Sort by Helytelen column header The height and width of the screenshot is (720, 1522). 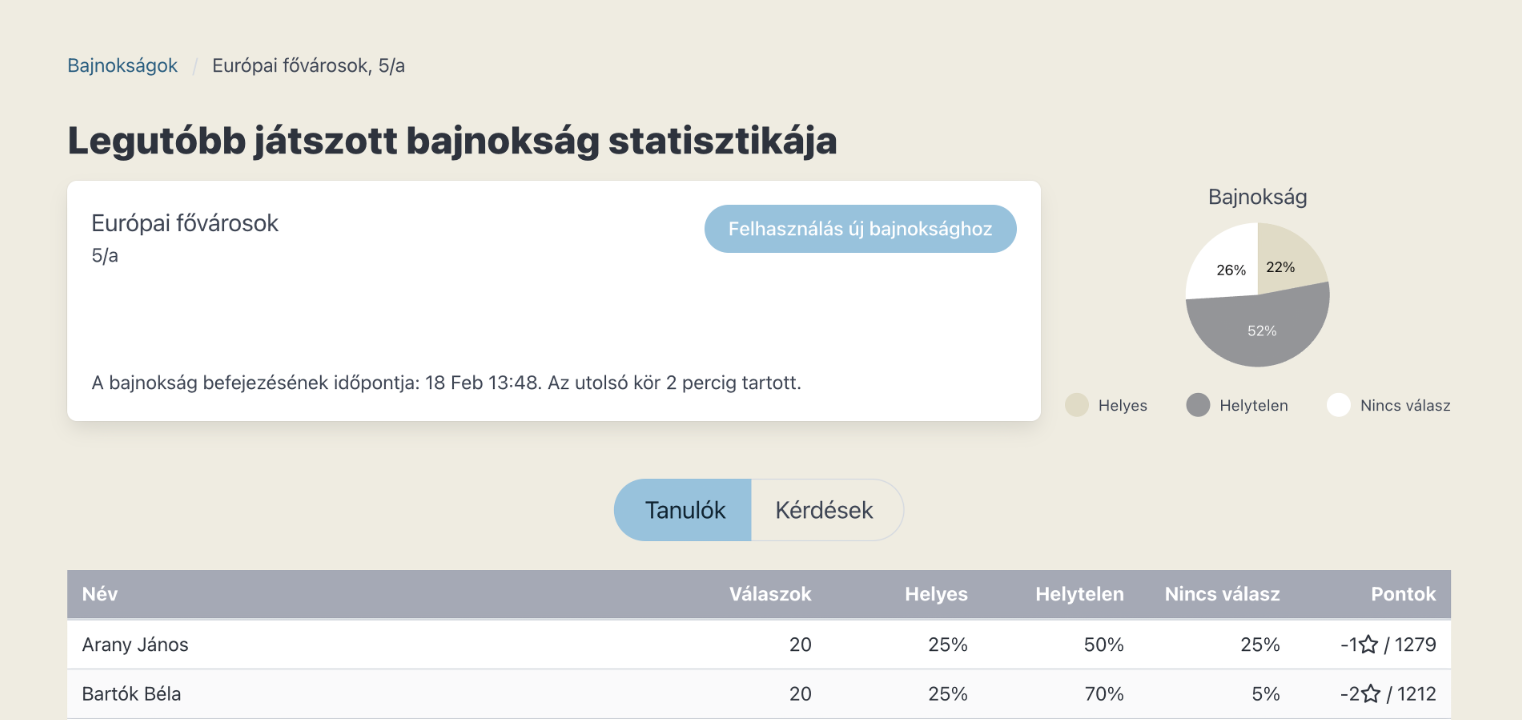[x=1079, y=594]
